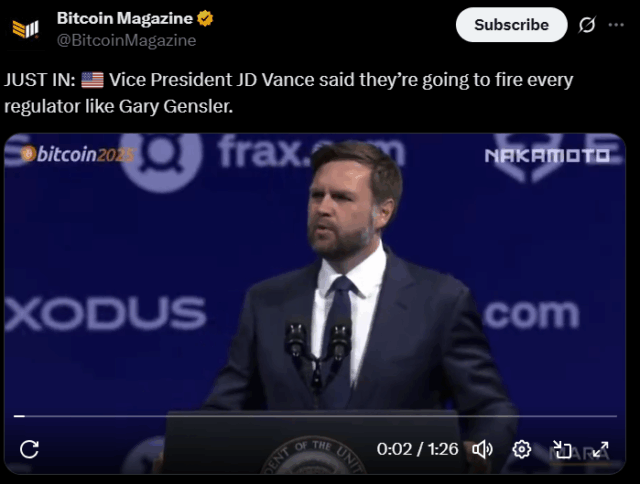
Task: Click the NAKAMOTO logo in the video corner
Action: coord(547,155)
